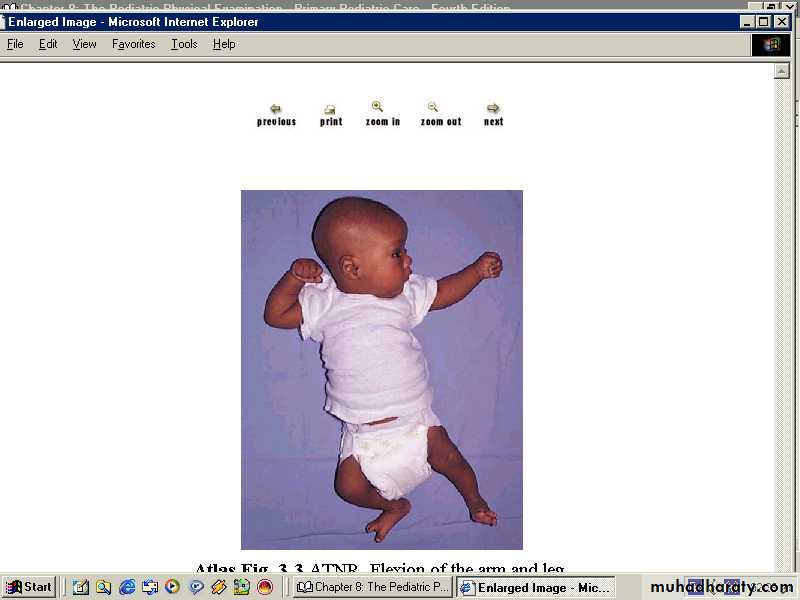The image size is (800, 600).
Task: Click the infant ATNR photo
Action: click(x=381, y=369)
